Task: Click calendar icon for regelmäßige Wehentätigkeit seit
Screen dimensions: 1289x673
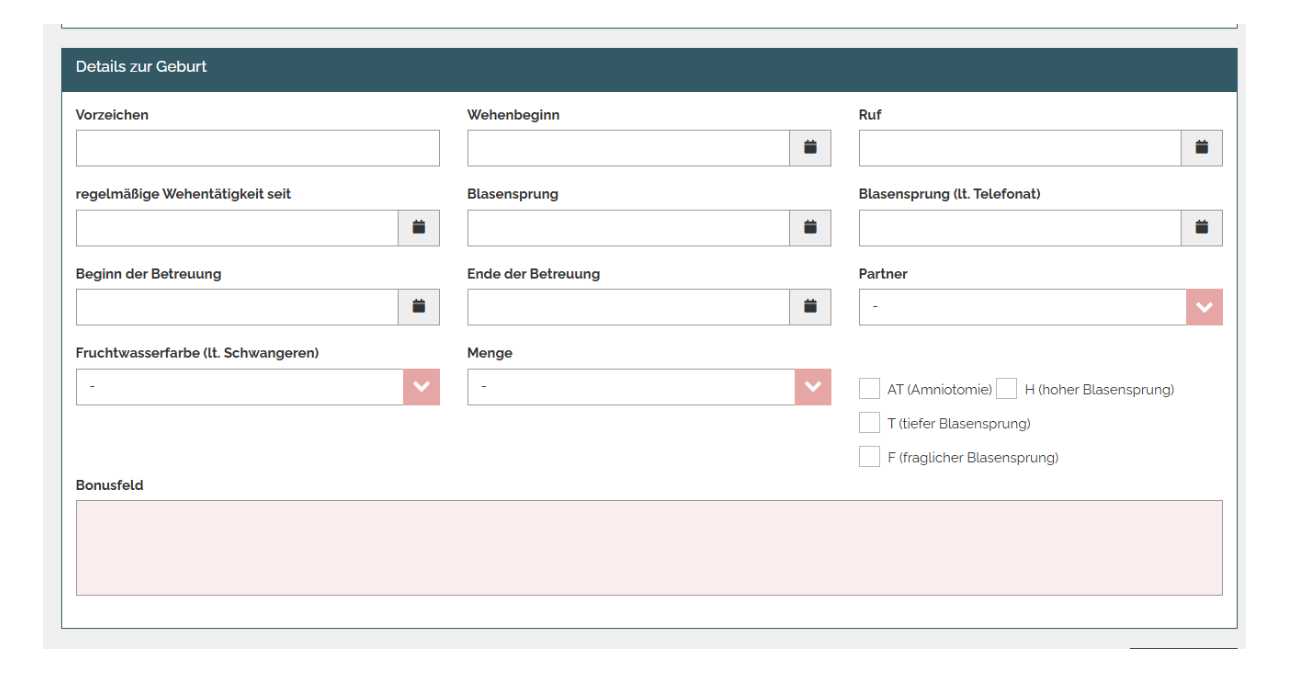Action: click(x=420, y=228)
